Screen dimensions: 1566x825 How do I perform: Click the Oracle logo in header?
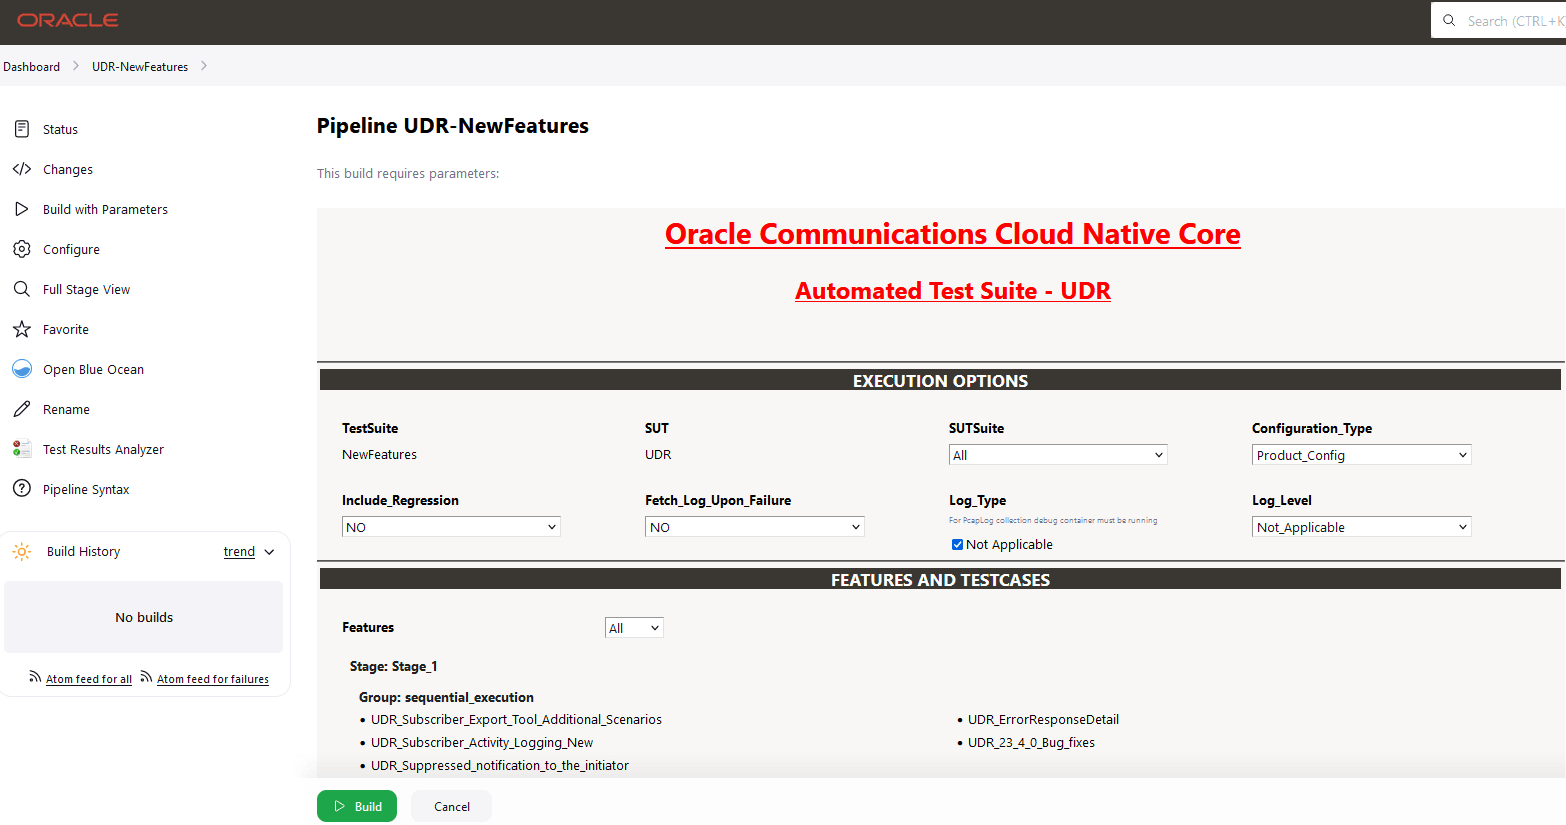coord(68,20)
